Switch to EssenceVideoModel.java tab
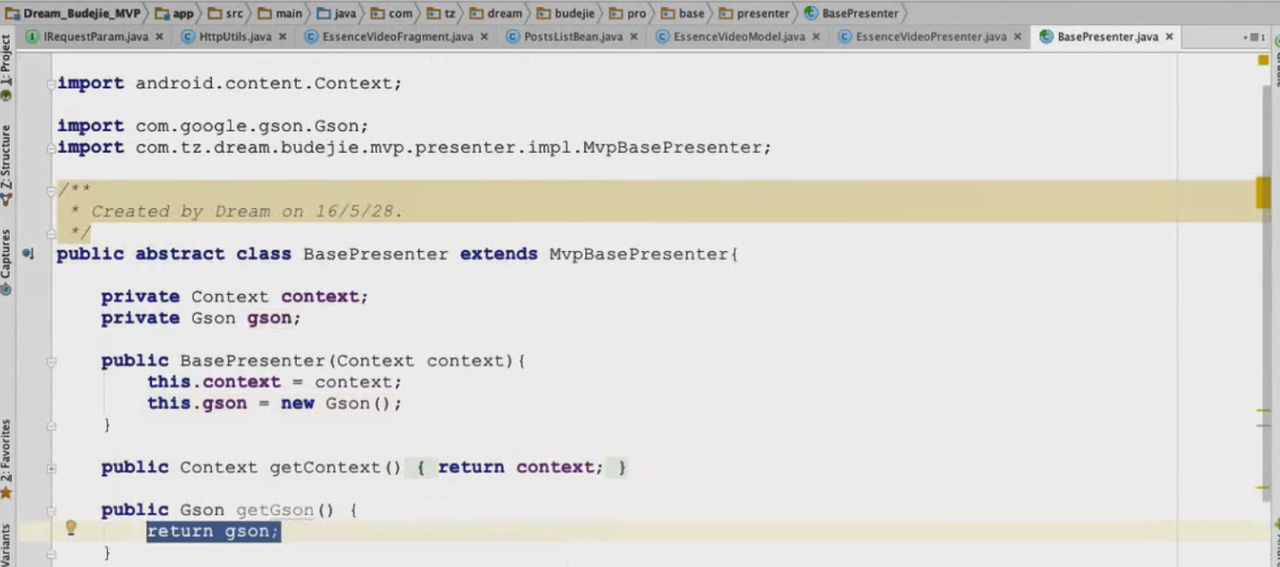Viewport: 1280px width, 567px height. click(739, 37)
